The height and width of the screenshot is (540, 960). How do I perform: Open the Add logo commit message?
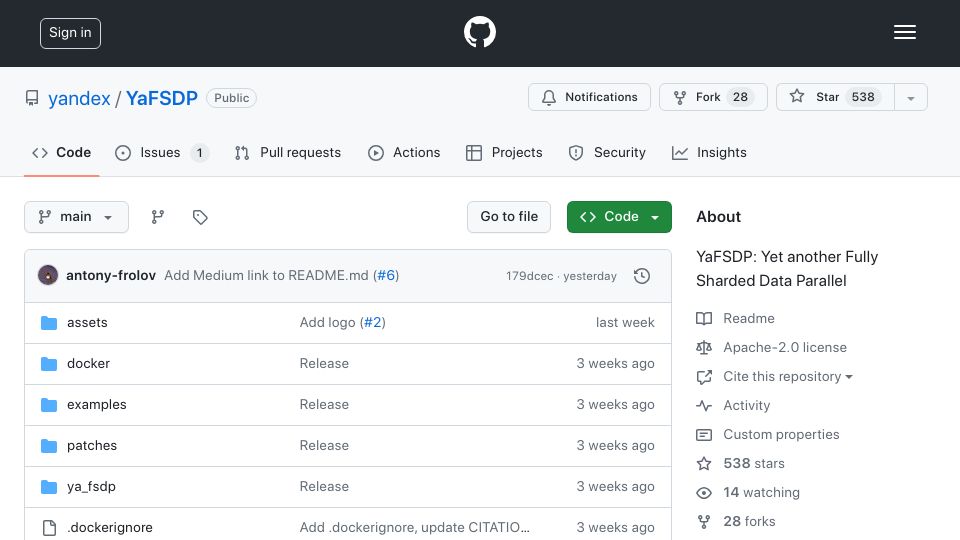(x=327, y=323)
